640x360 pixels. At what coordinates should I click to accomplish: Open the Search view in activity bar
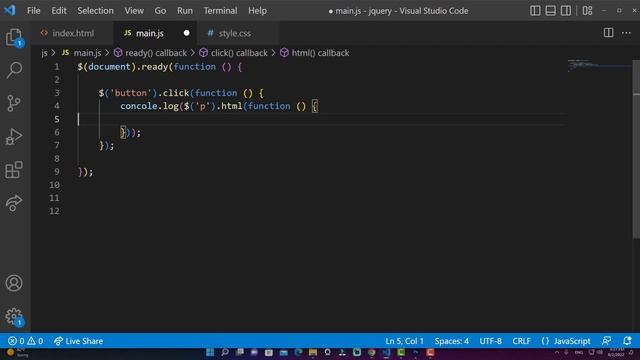pyautogui.click(x=14, y=70)
